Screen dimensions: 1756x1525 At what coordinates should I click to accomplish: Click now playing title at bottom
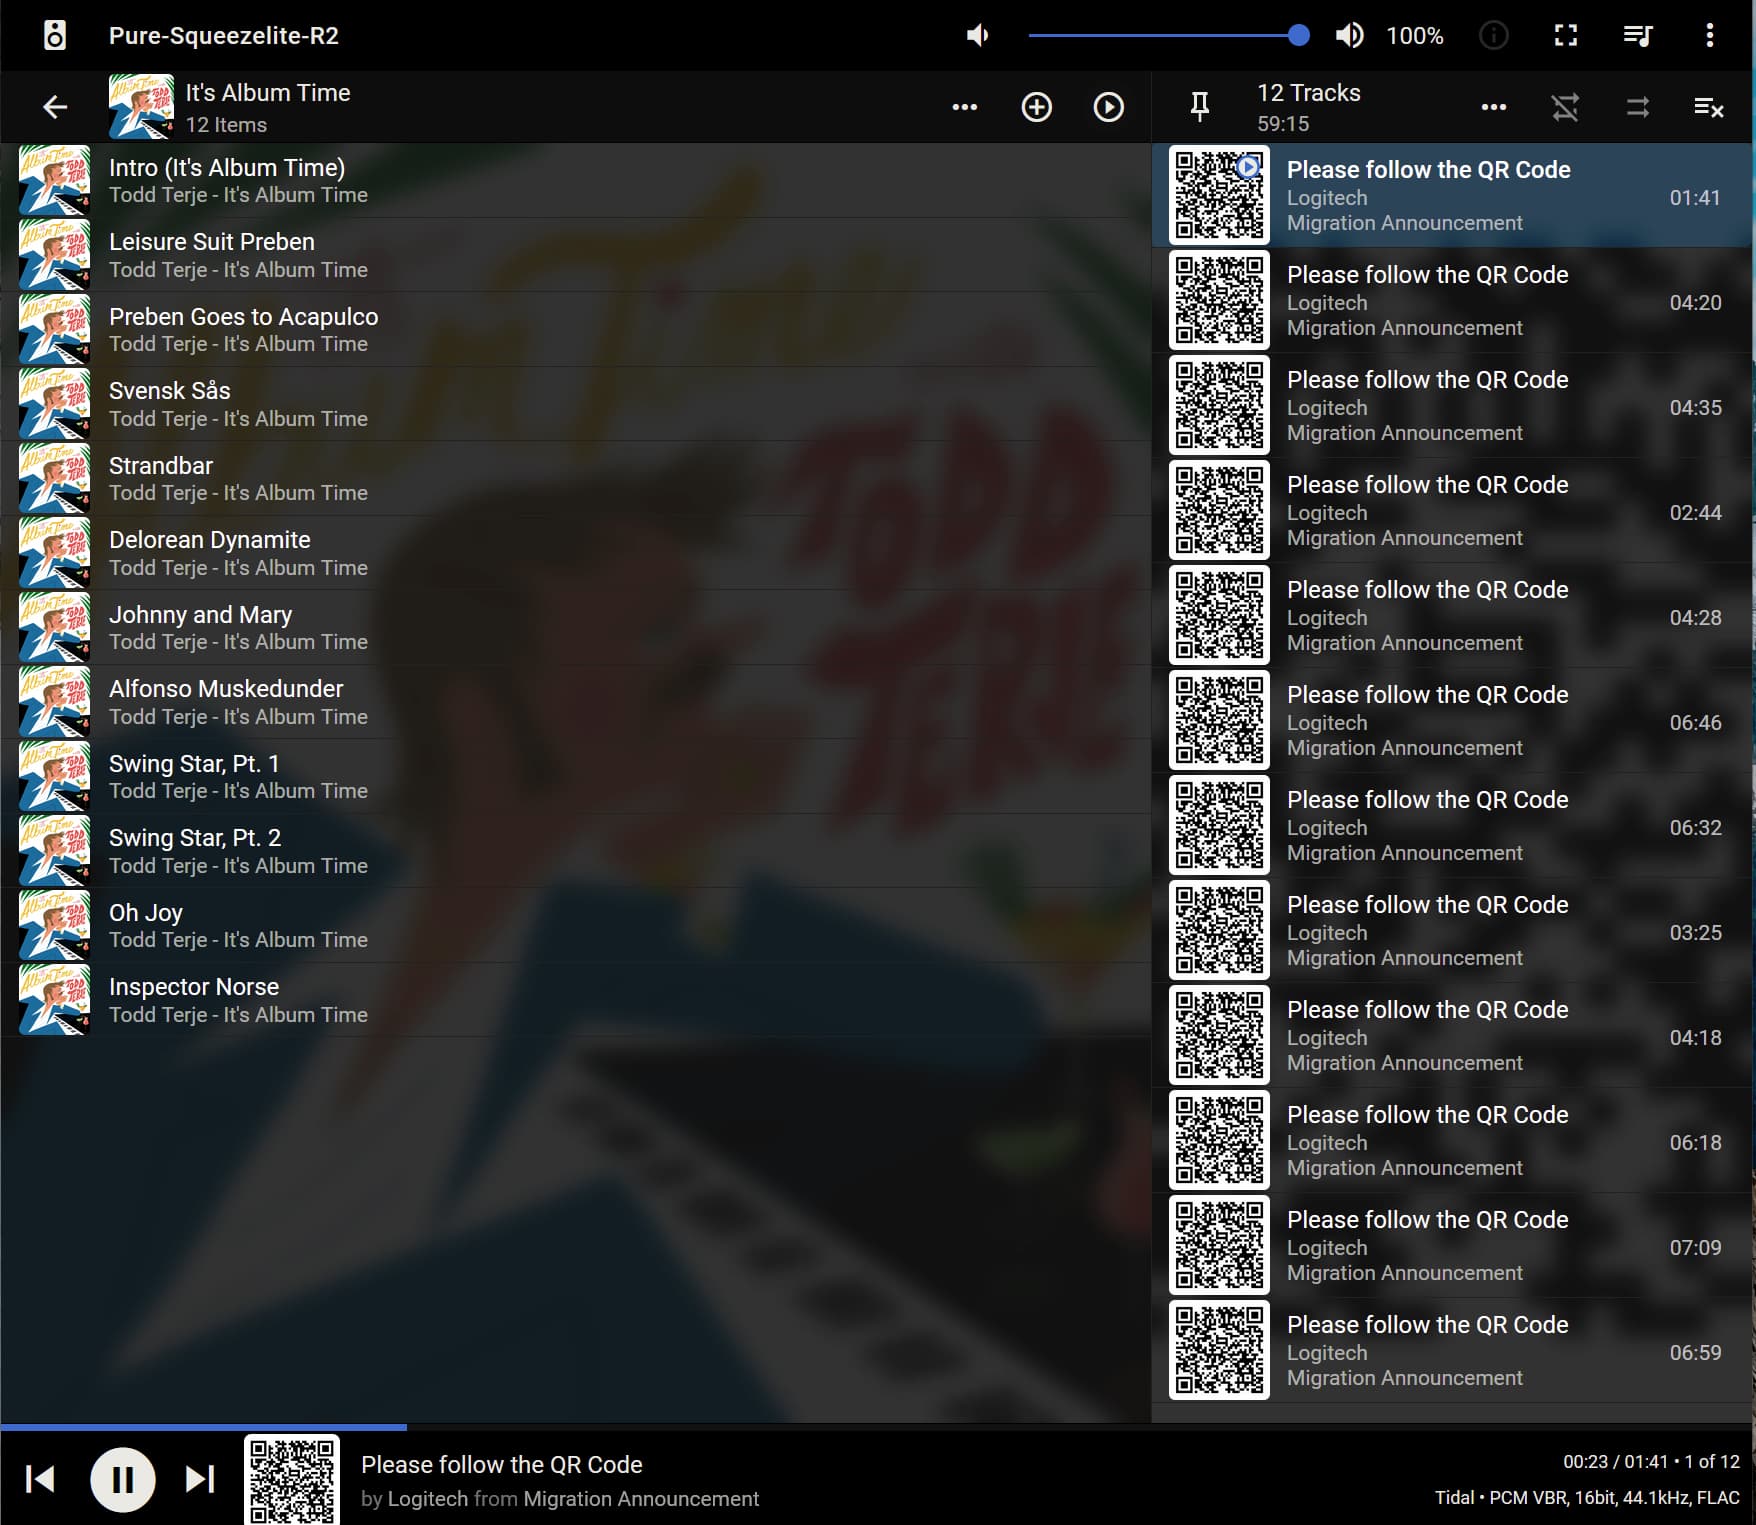pyautogui.click(x=502, y=1465)
